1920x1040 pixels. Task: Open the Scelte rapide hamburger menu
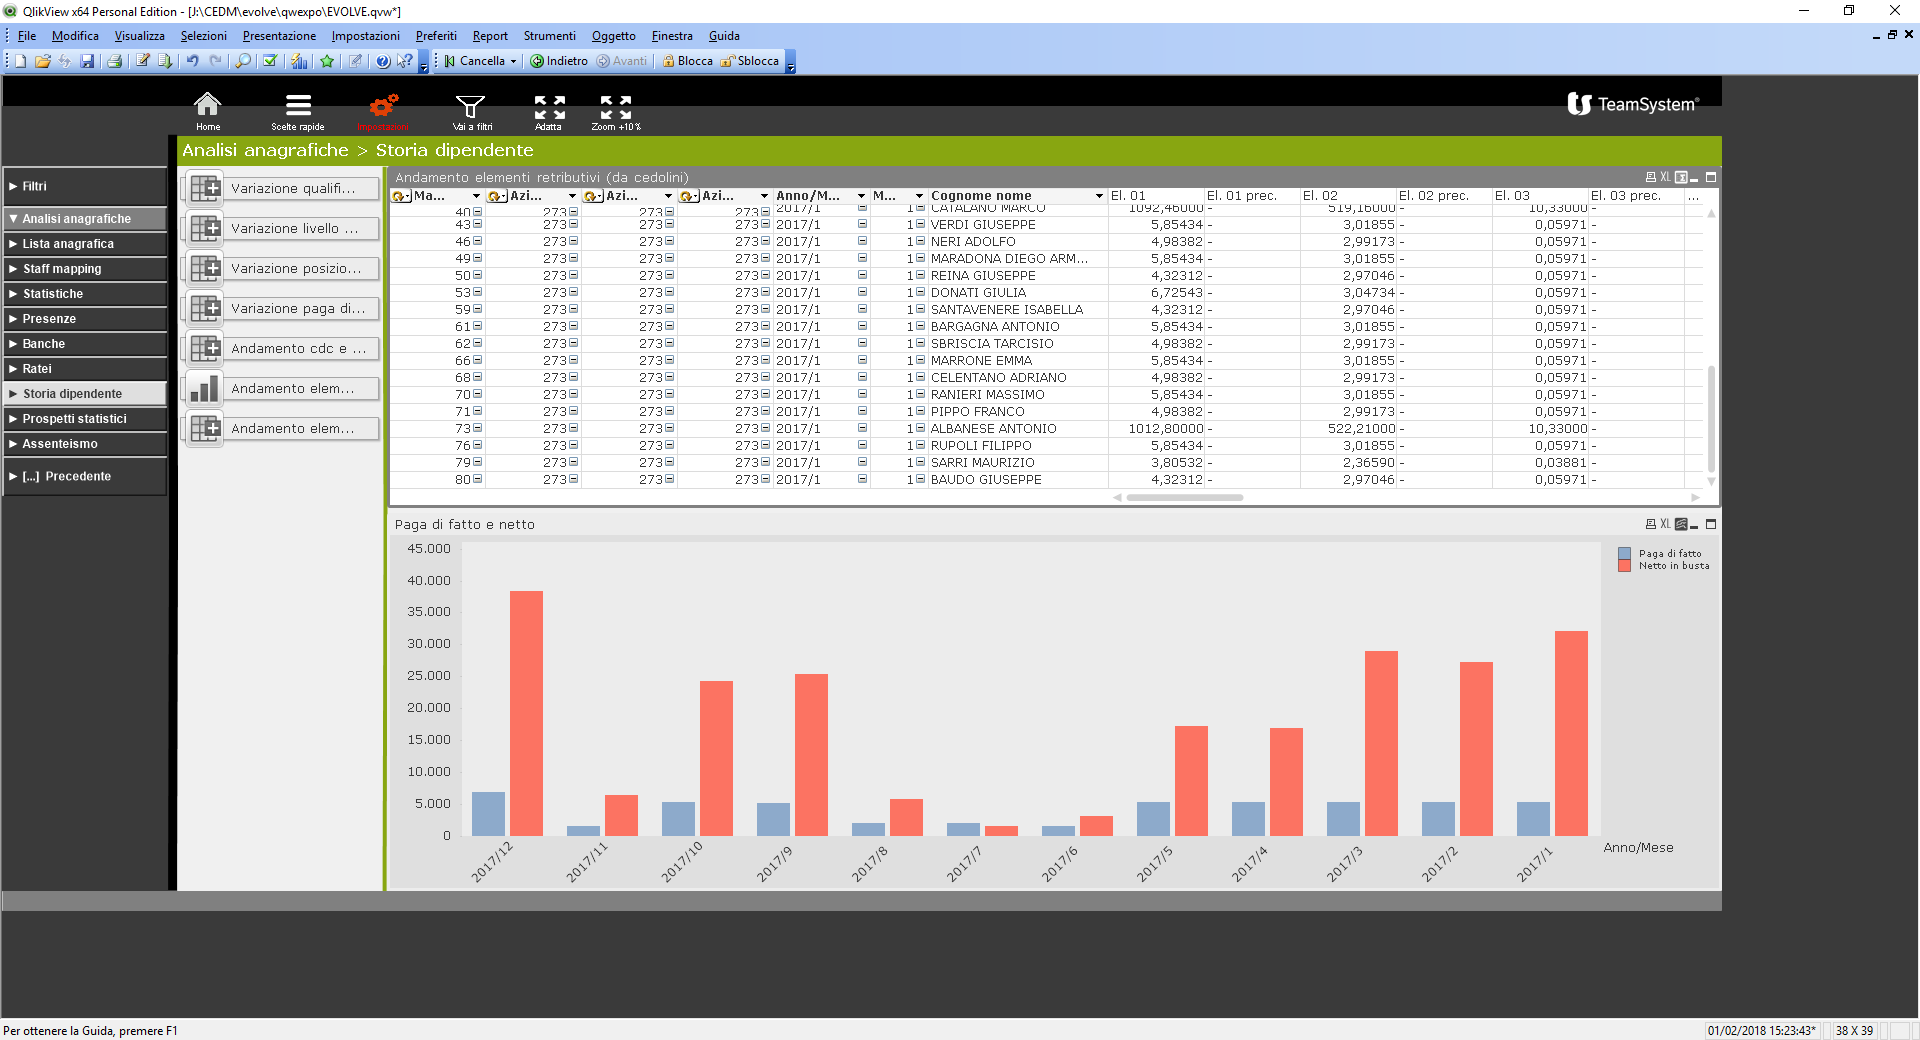(x=298, y=106)
